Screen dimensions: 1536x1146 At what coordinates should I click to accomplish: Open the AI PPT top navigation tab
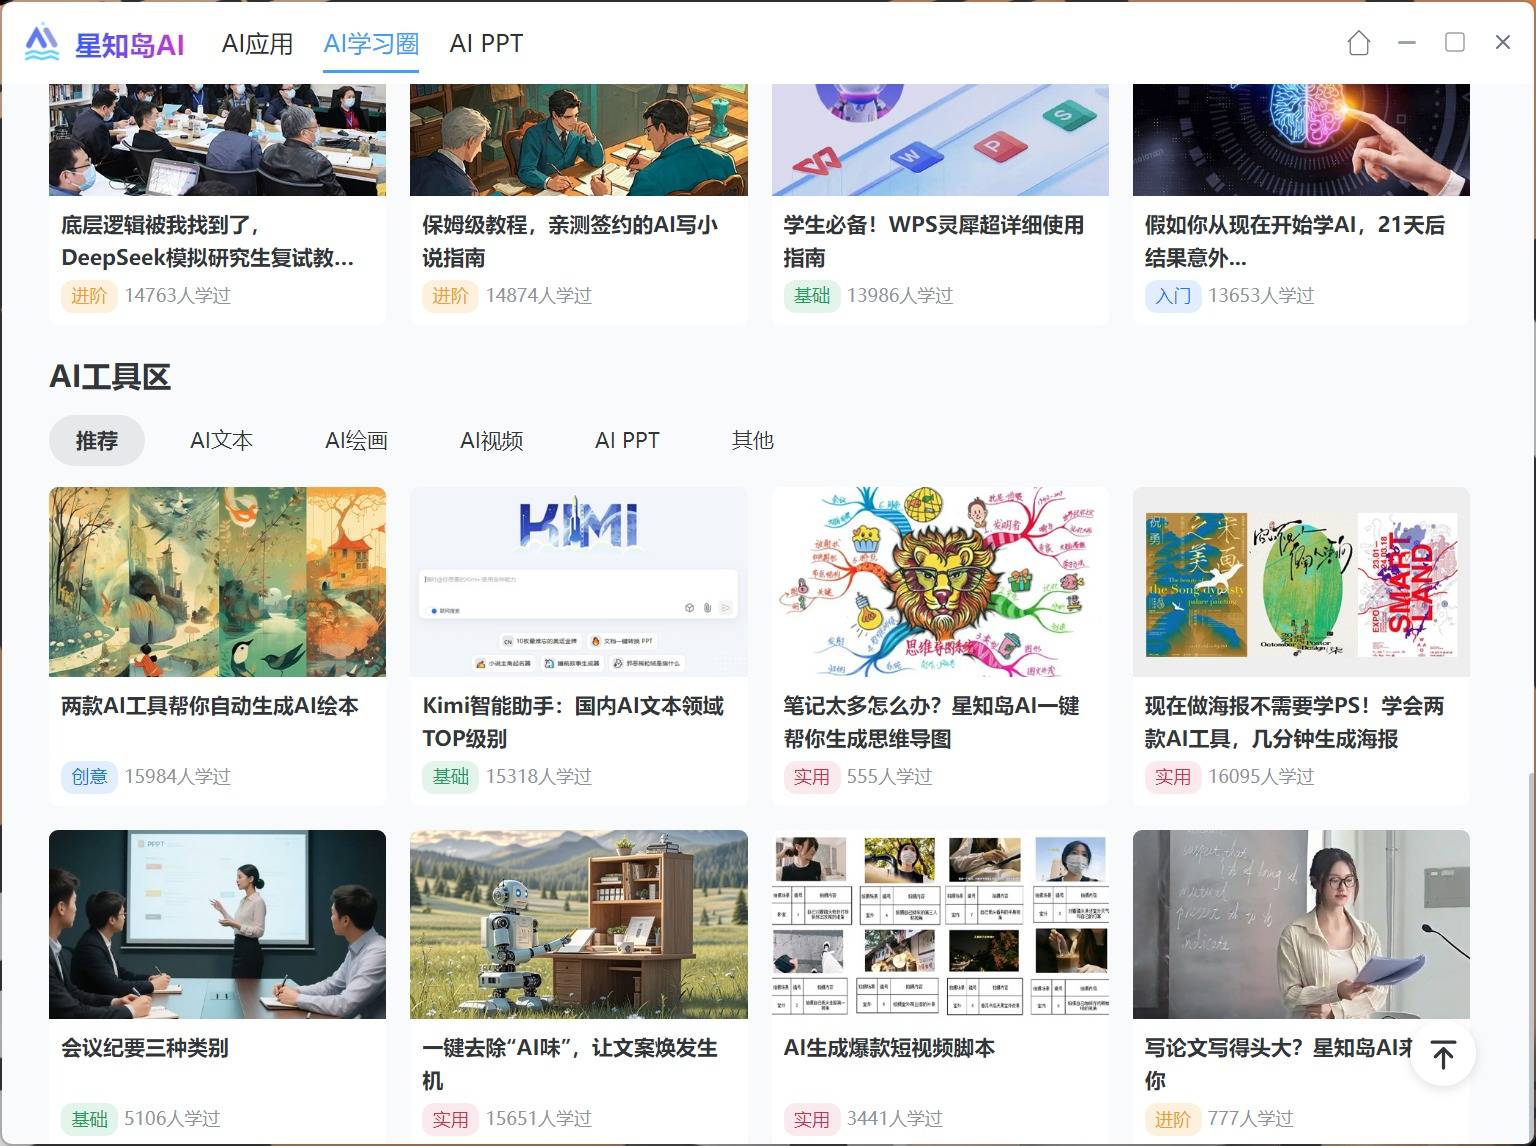pyautogui.click(x=486, y=44)
